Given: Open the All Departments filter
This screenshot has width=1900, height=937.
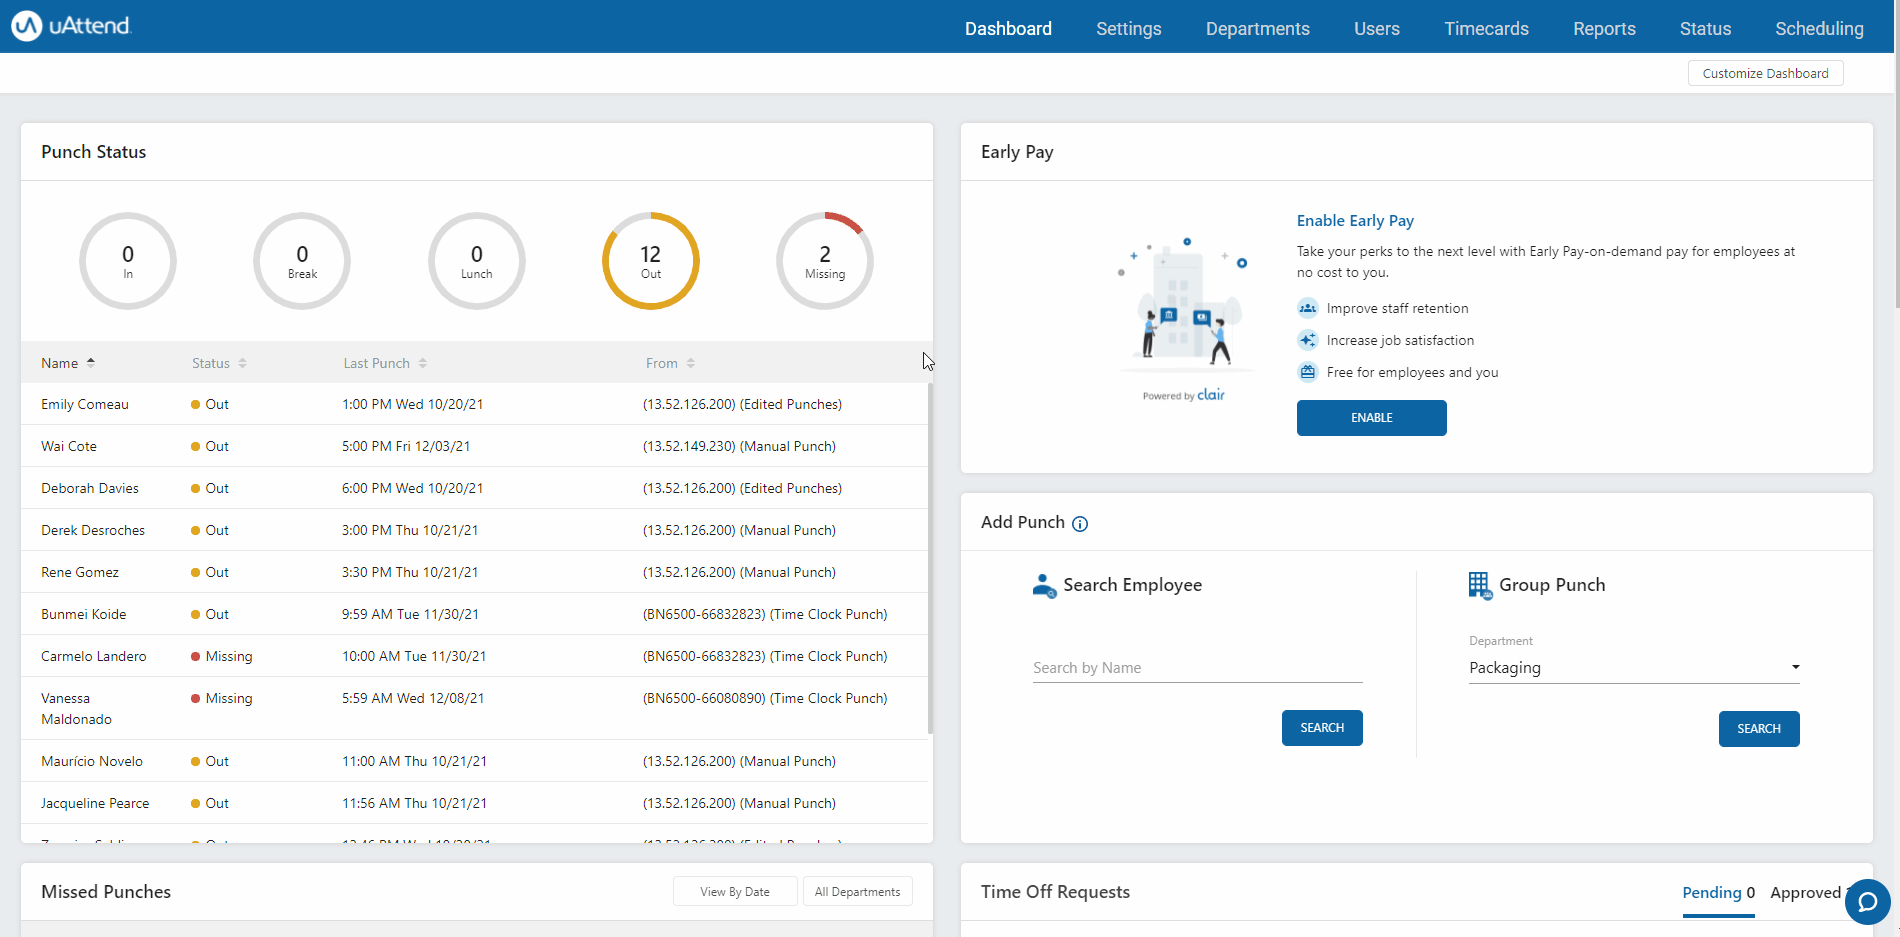Looking at the screenshot, I should (857, 892).
